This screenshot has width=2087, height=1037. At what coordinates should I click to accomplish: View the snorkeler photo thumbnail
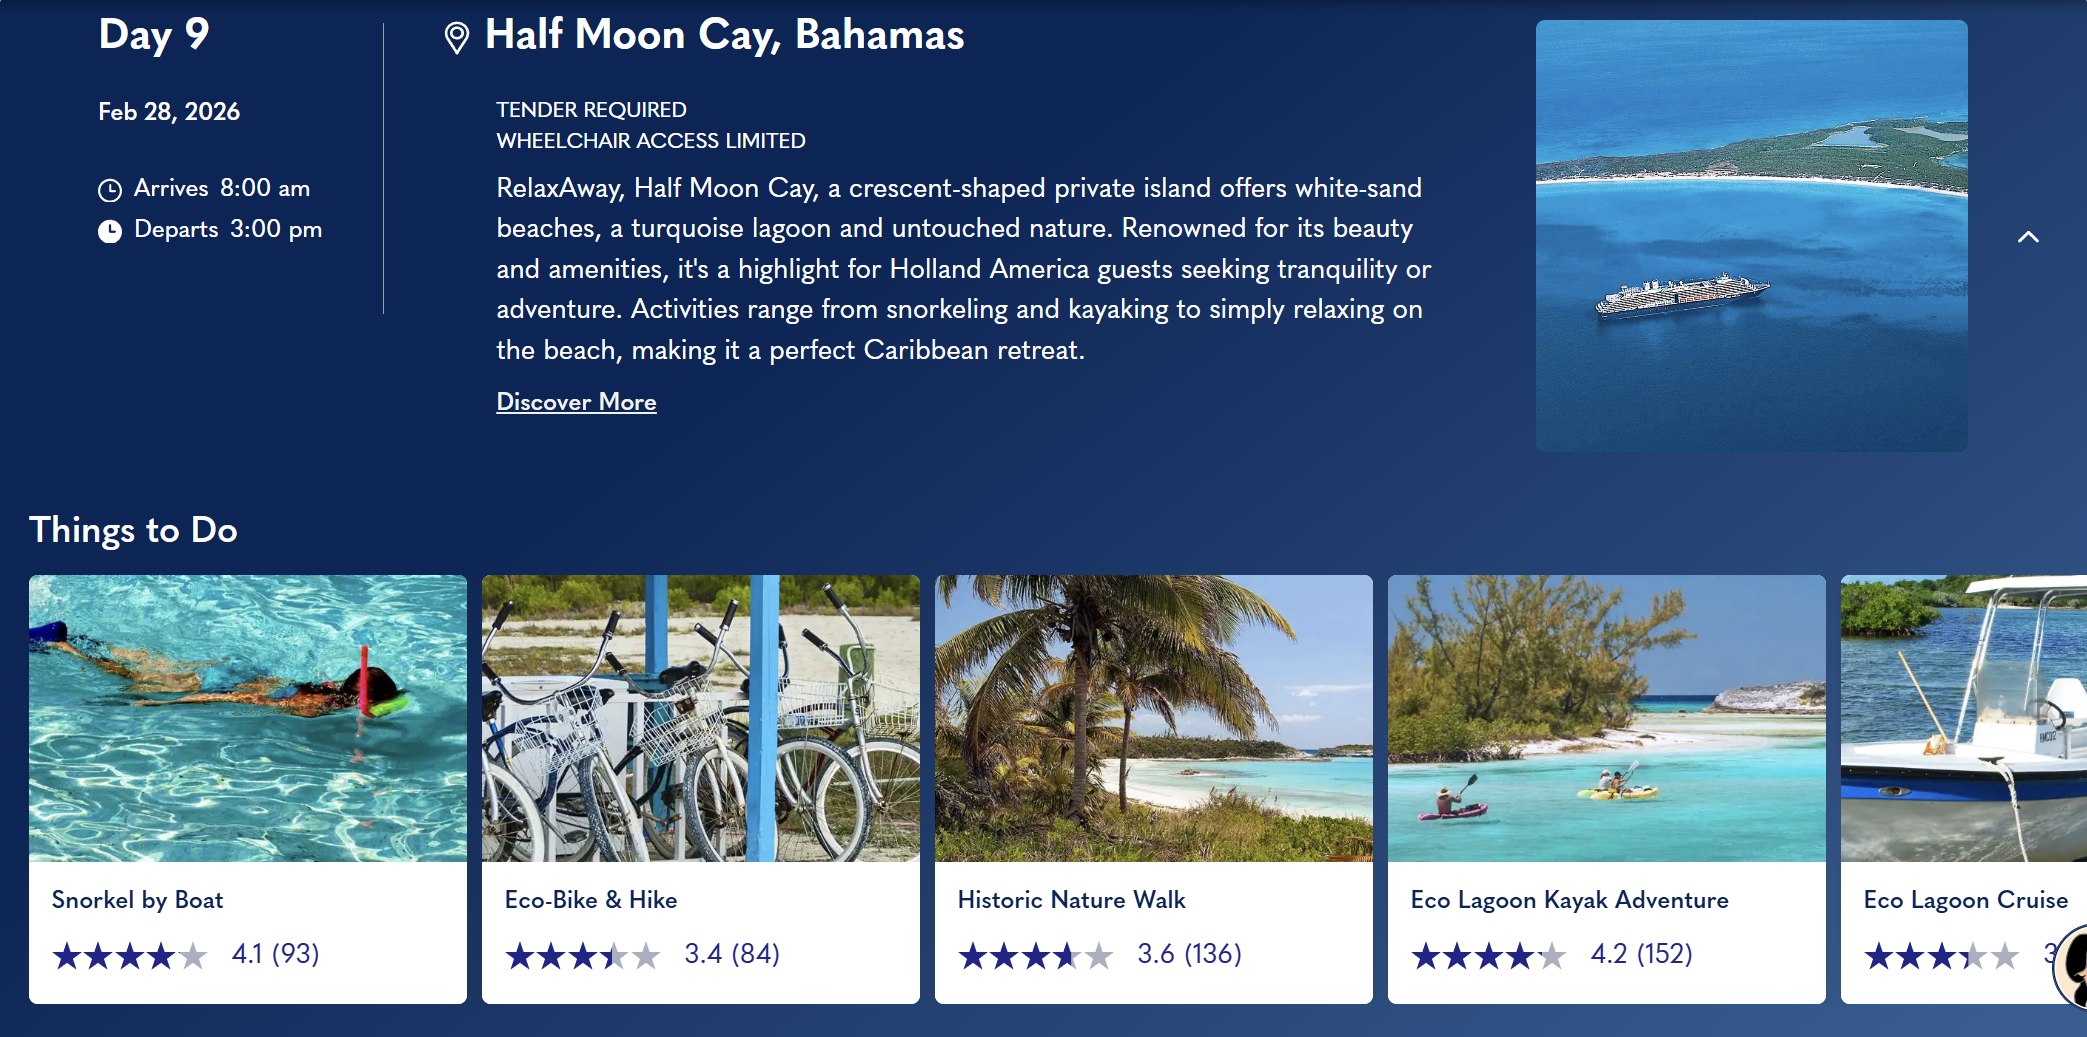pos(248,718)
